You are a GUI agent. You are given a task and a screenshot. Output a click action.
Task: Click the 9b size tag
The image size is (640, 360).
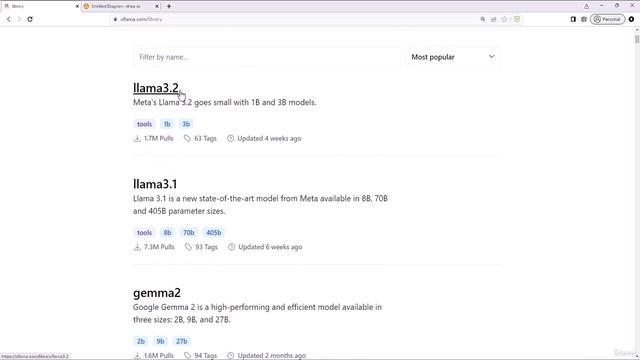pyautogui.click(x=160, y=341)
